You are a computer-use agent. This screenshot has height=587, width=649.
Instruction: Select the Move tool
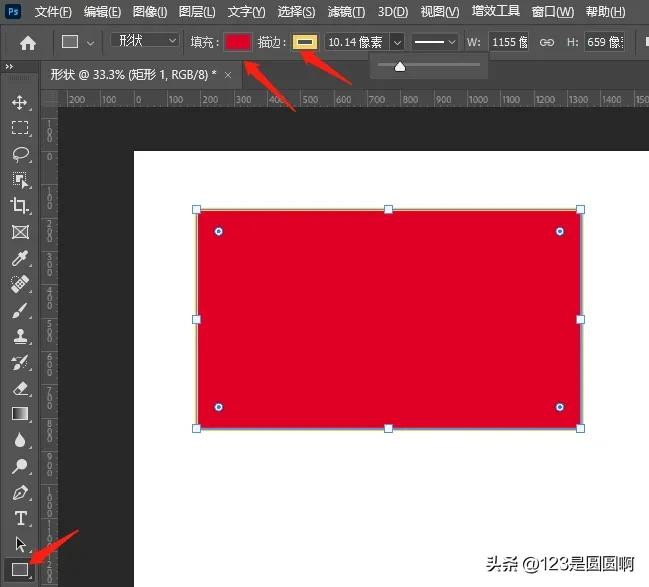[x=20, y=102]
